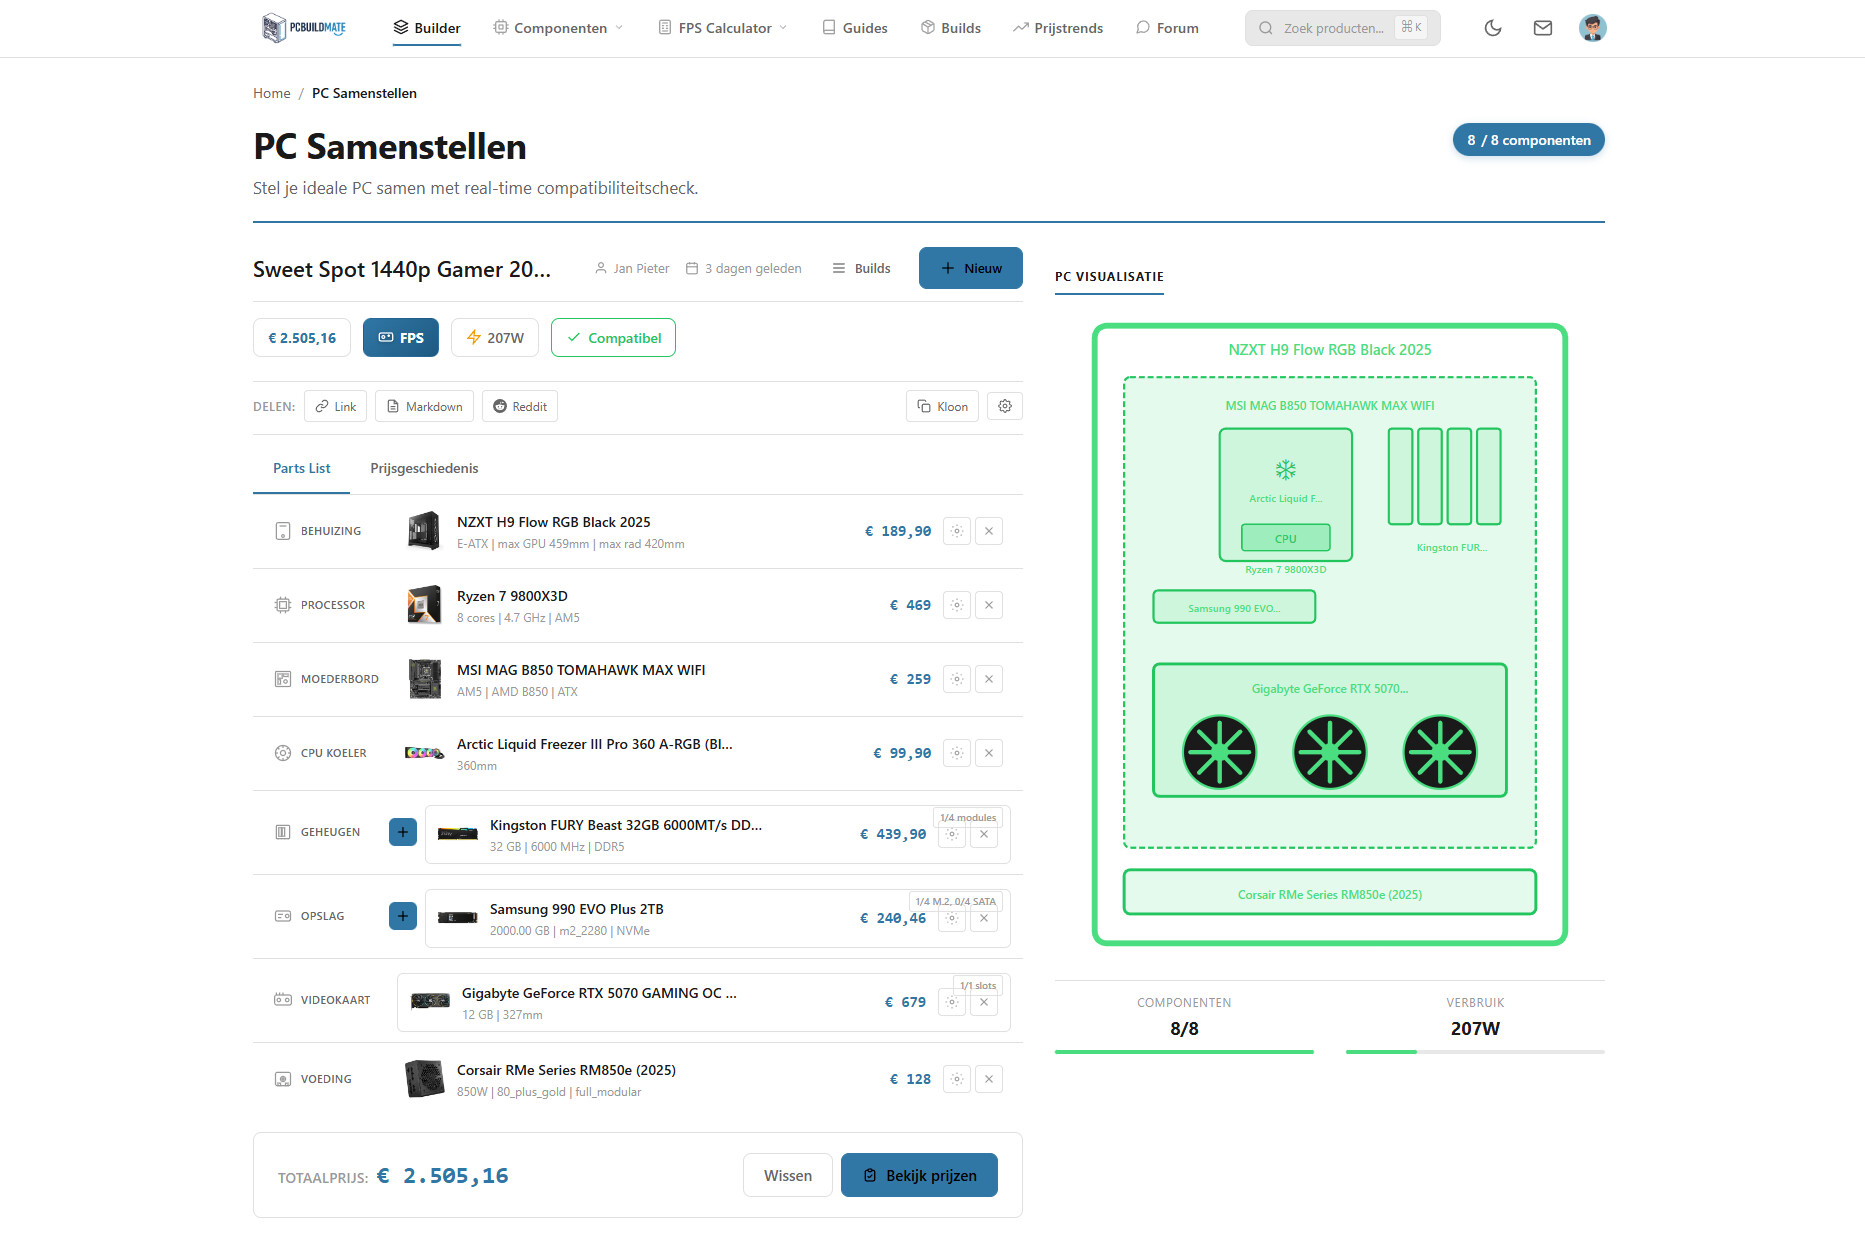This screenshot has width=1865, height=1239.
Task: Add another memory module with plus
Action: pyautogui.click(x=403, y=832)
